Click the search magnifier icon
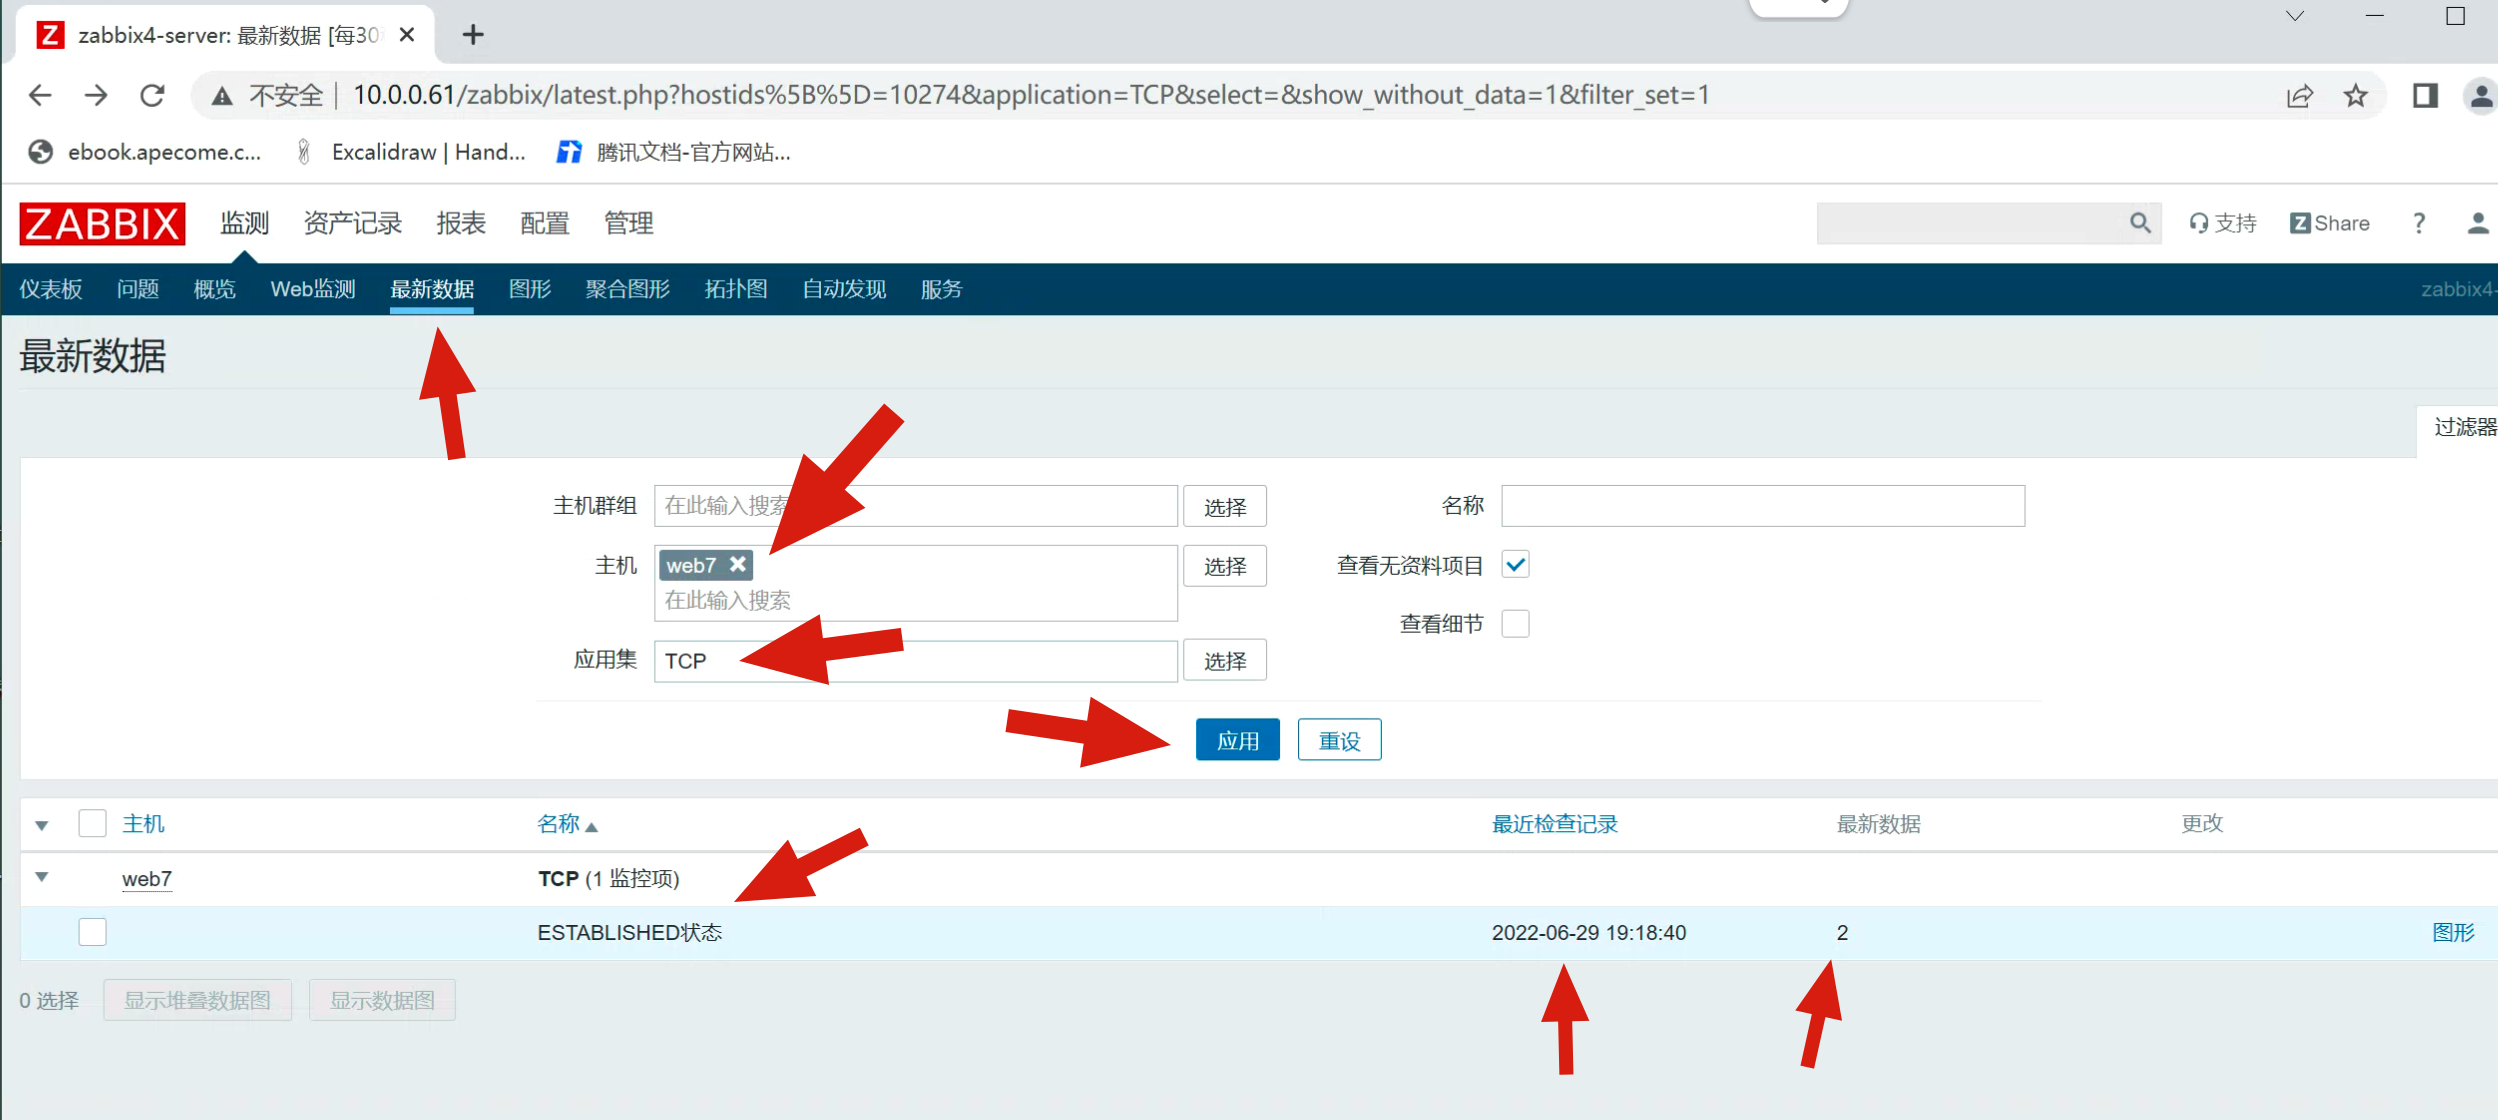 2139,223
